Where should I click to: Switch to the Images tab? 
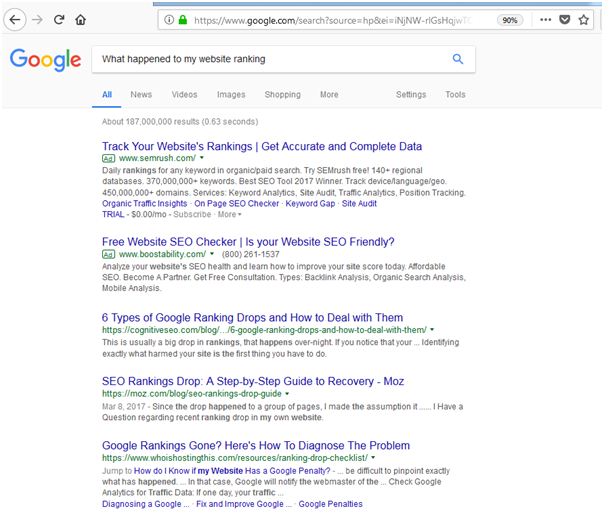(x=231, y=95)
